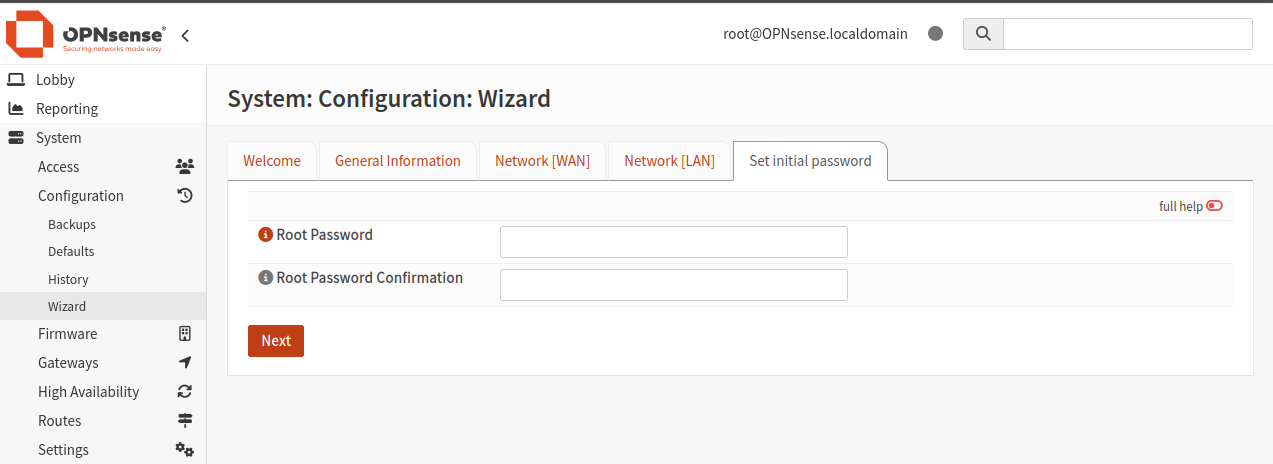Click the OPNsense logo
Image resolution: width=1273 pixels, height=464 pixels.
86,34
